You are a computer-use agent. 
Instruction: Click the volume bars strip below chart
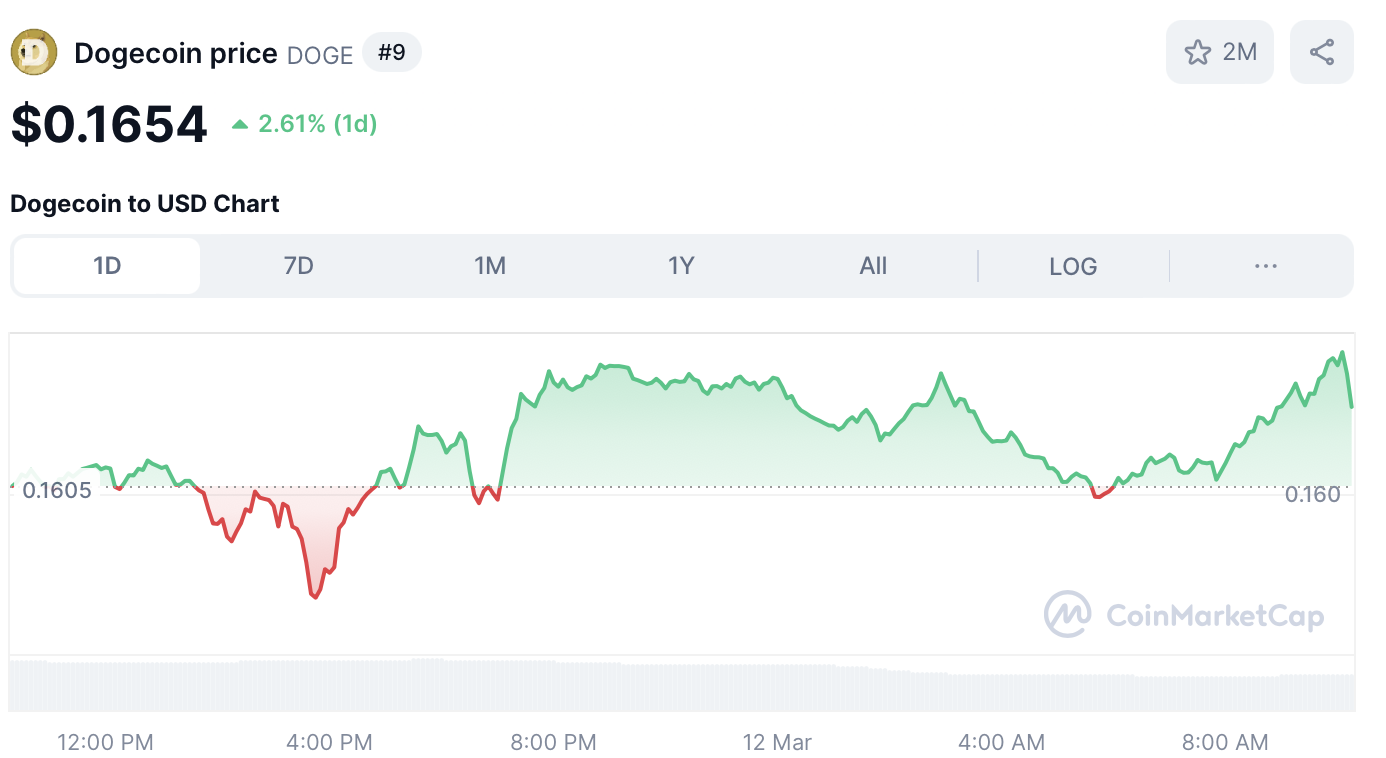(682, 685)
